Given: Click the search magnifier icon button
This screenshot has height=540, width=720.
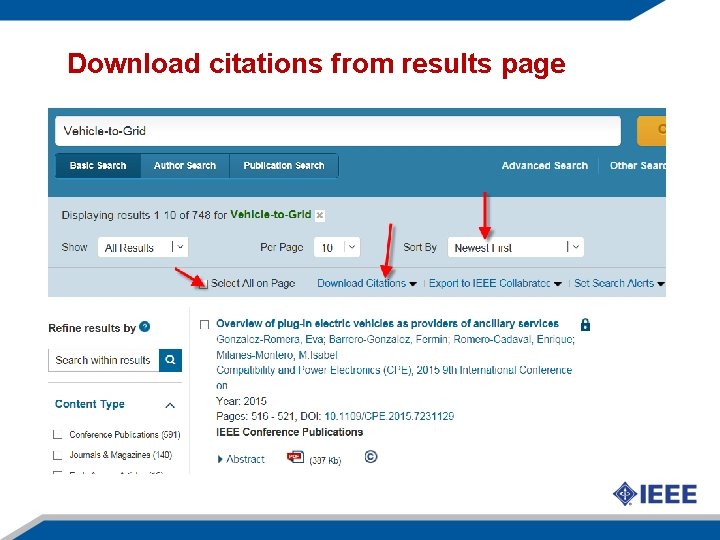Looking at the screenshot, I should coord(170,360).
